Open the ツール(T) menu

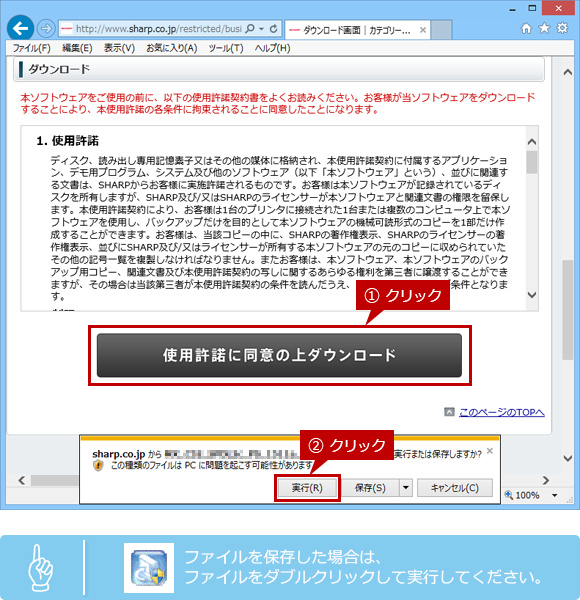click(226, 48)
